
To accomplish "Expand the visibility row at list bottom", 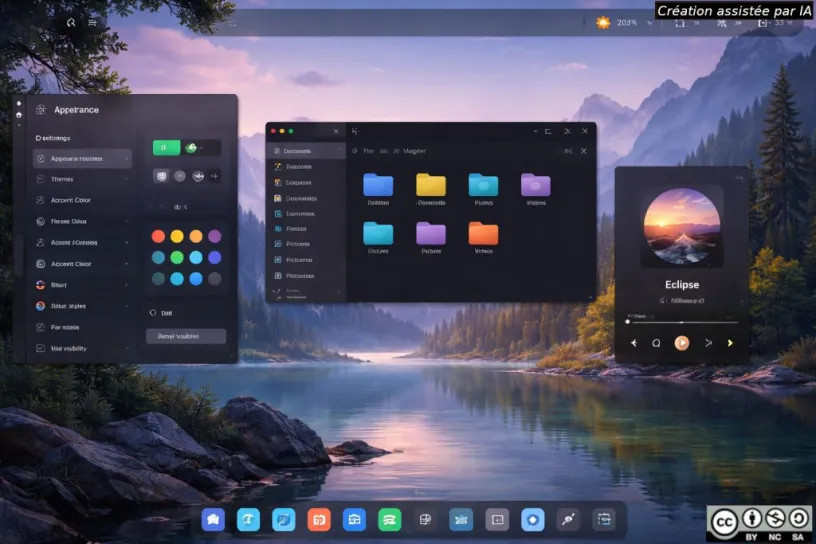I will [x=82, y=348].
